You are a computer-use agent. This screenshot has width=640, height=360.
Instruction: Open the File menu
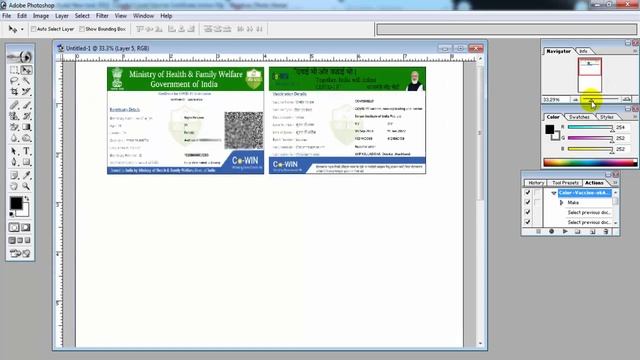pos(7,16)
